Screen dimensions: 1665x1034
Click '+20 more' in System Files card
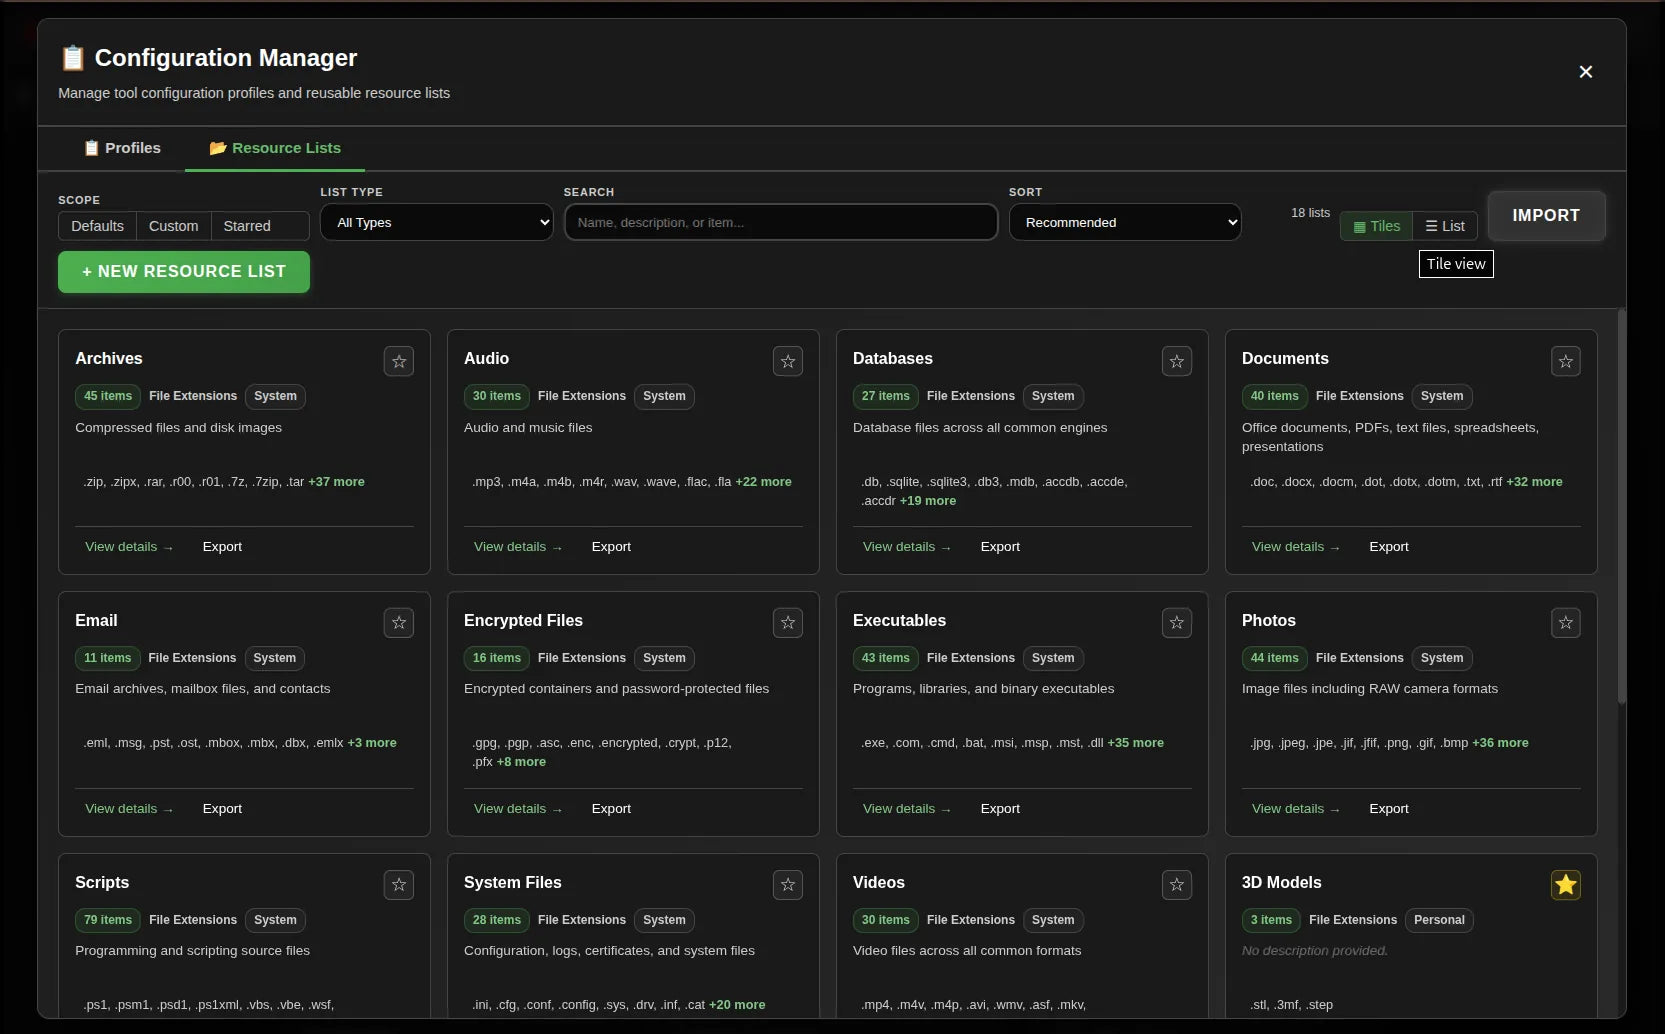(x=737, y=1005)
